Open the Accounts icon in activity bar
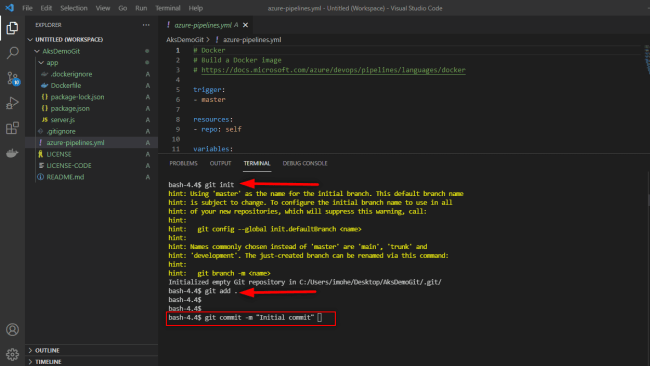The width and height of the screenshot is (650, 366). pos(12,330)
